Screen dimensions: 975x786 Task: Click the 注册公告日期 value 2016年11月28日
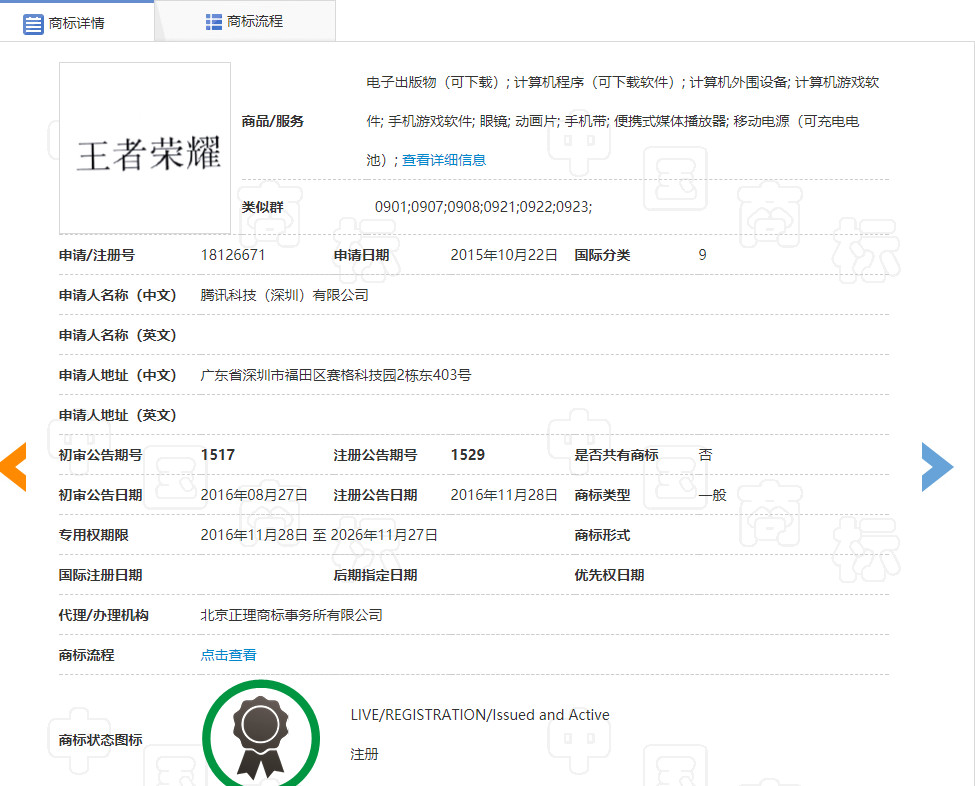[504, 495]
